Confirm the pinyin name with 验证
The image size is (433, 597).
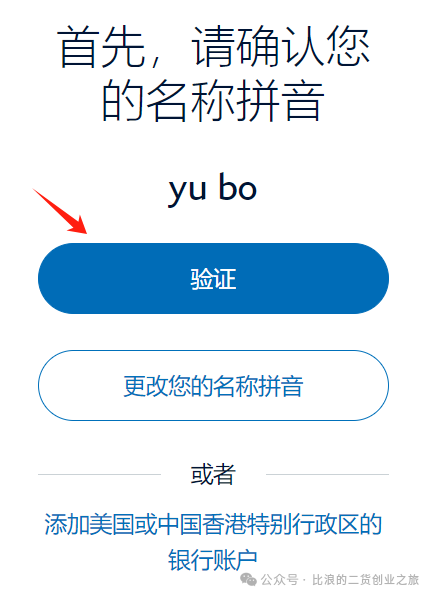213,278
